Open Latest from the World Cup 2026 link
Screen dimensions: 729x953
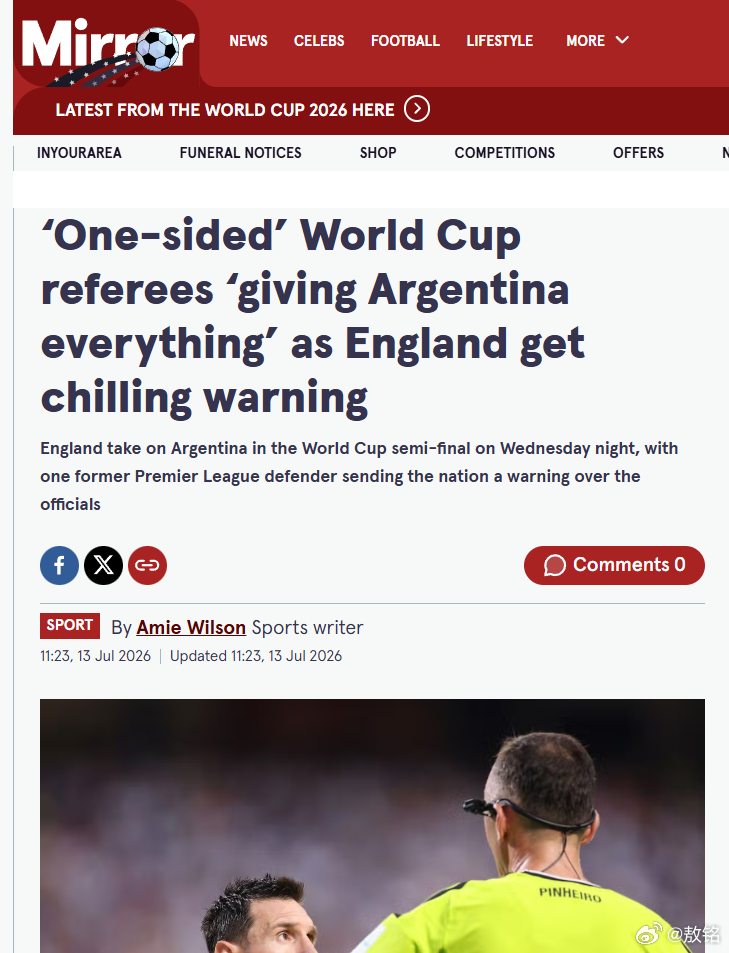(225, 110)
